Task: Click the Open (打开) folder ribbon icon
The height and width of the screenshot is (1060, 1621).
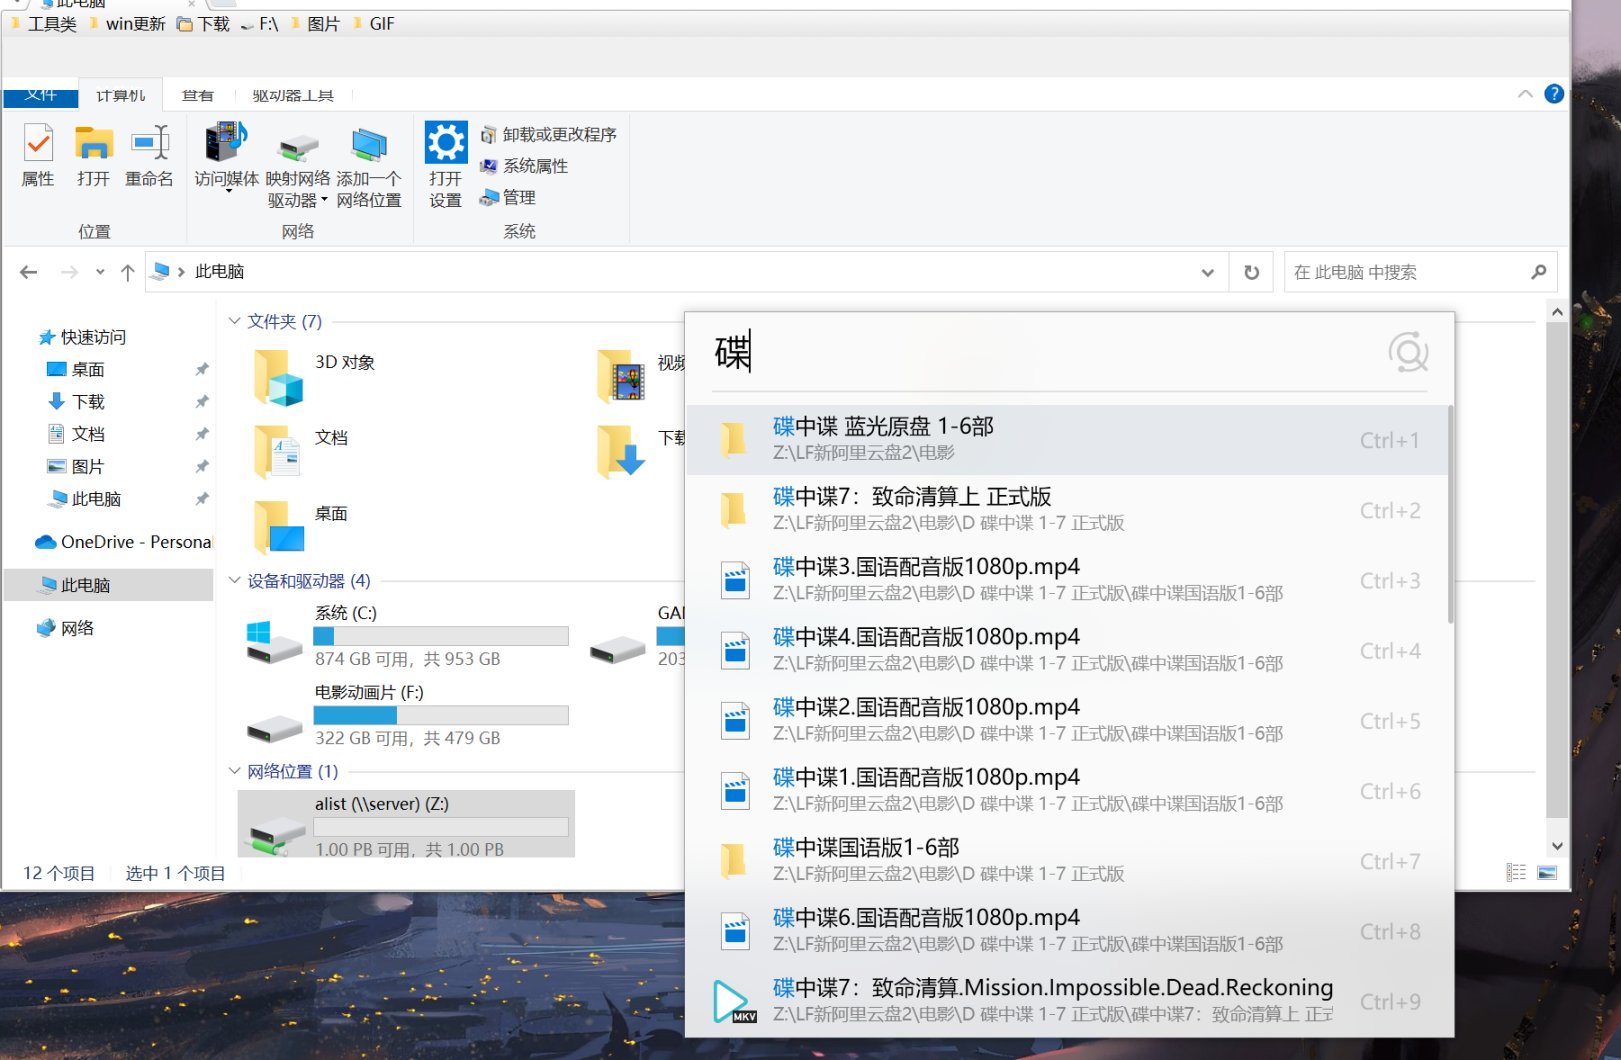Action: (93, 155)
